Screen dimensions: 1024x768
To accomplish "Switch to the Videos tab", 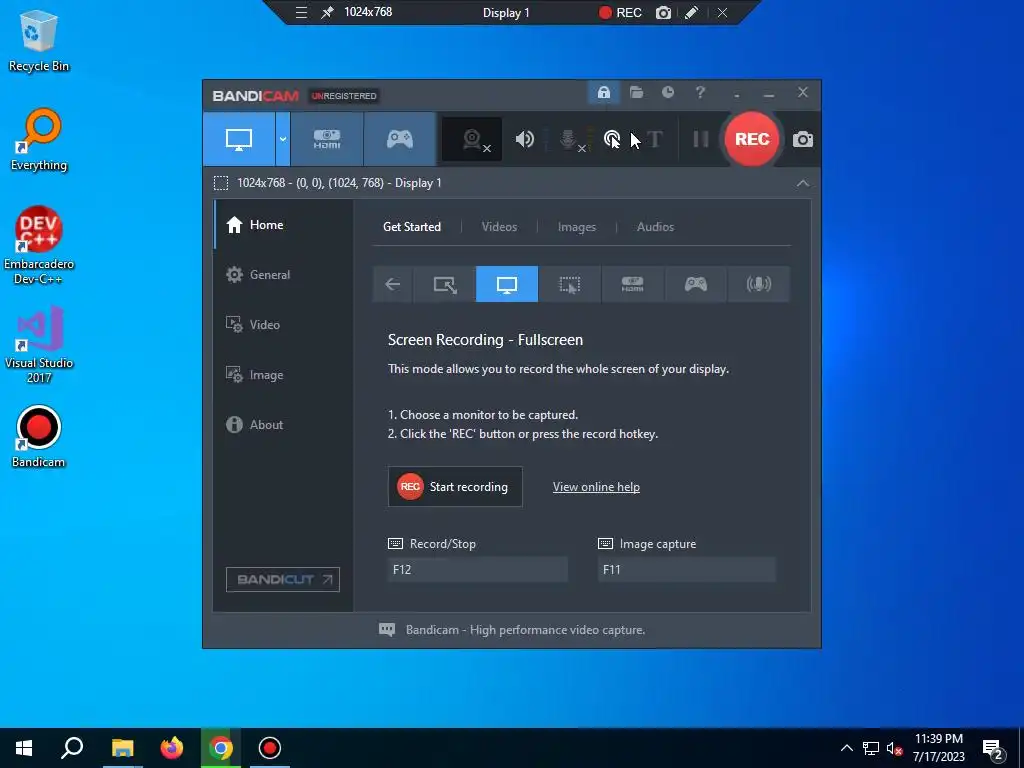I will (499, 227).
